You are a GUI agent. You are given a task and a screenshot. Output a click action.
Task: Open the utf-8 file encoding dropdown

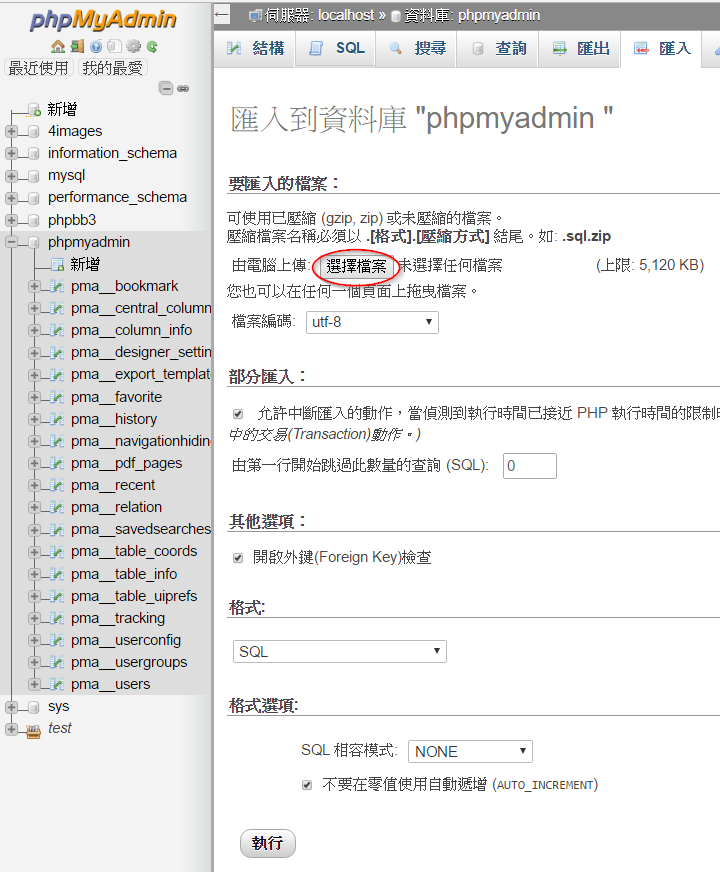[372, 322]
